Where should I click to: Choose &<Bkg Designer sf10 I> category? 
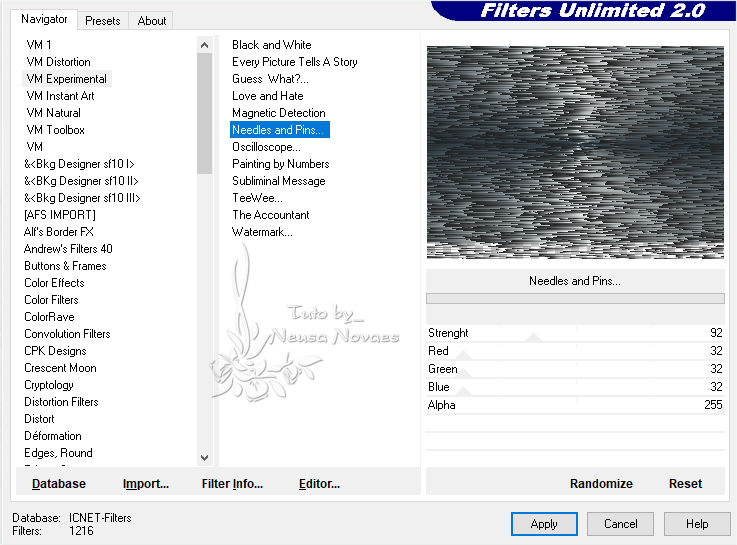point(79,164)
